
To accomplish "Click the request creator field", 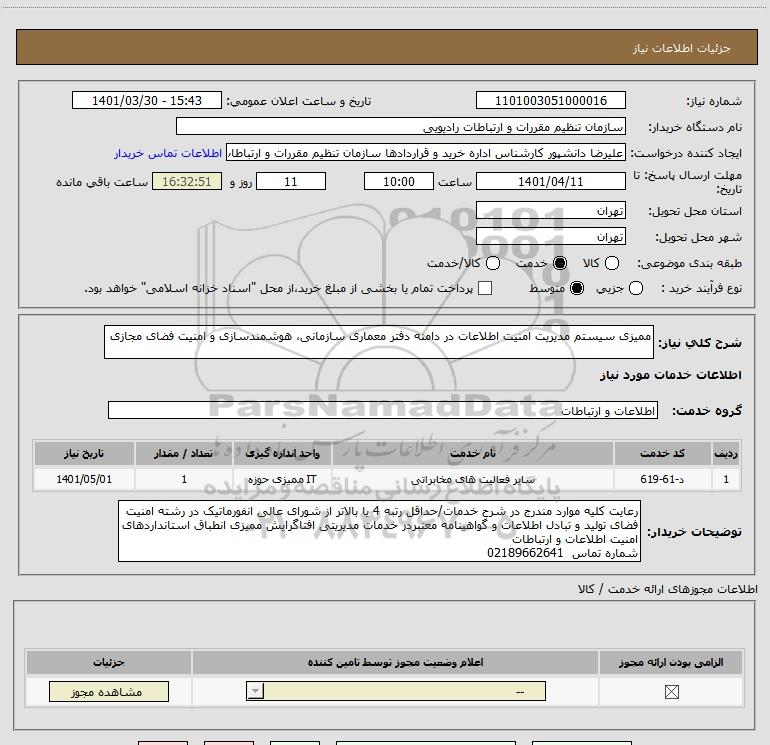I will pyautogui.click(x=426, y=153).
